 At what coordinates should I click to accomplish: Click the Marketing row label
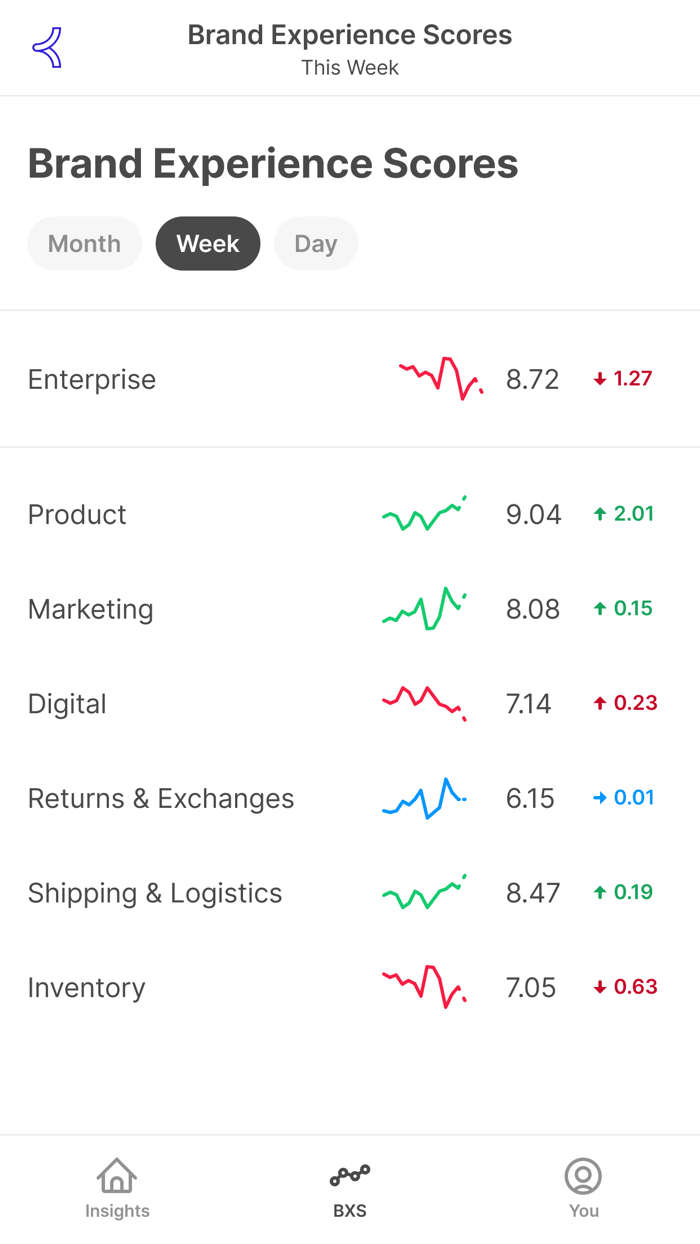pos(90,609)
